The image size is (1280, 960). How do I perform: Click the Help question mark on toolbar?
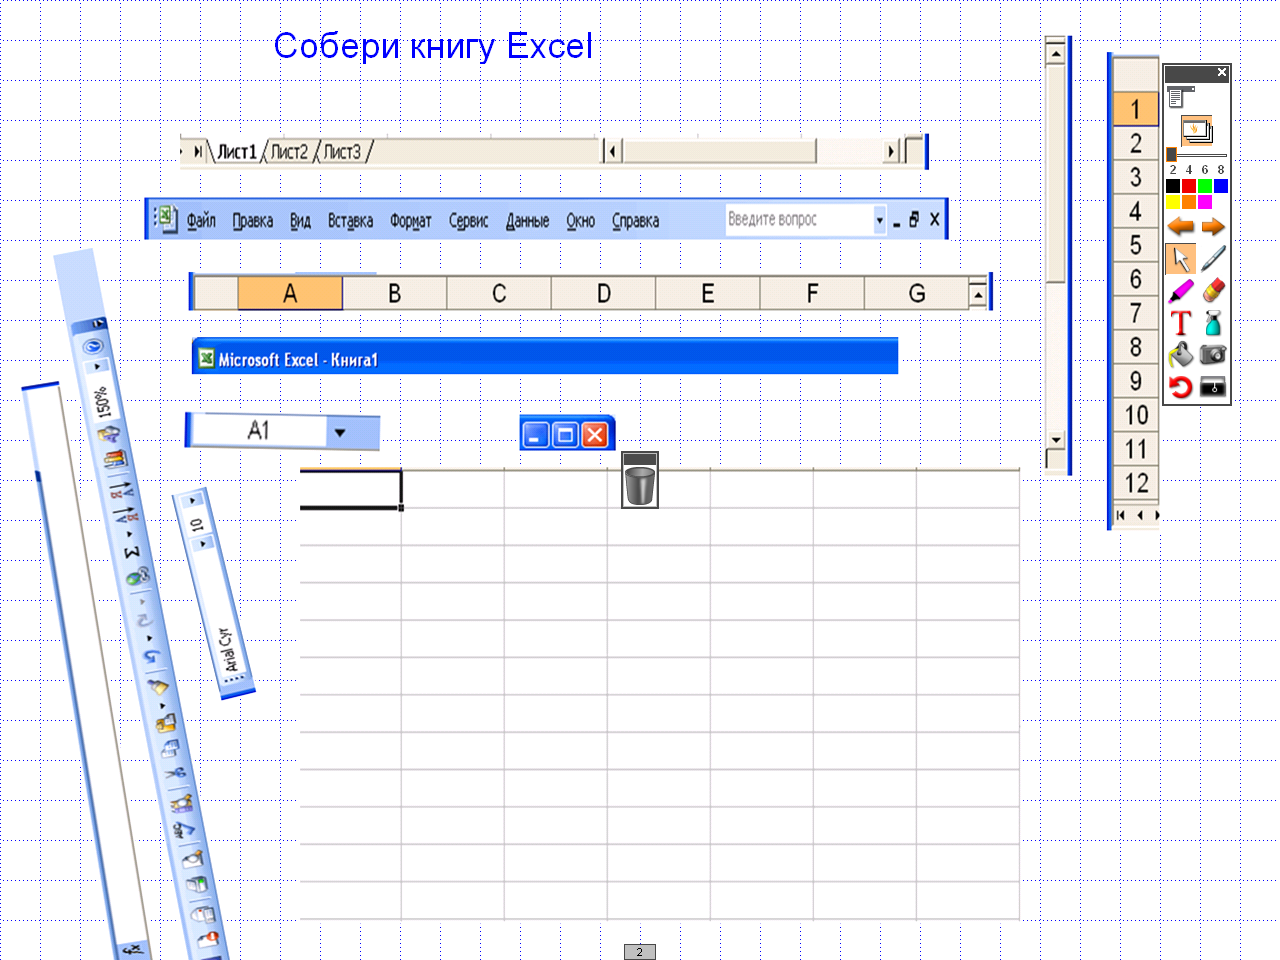pos(93,347)
